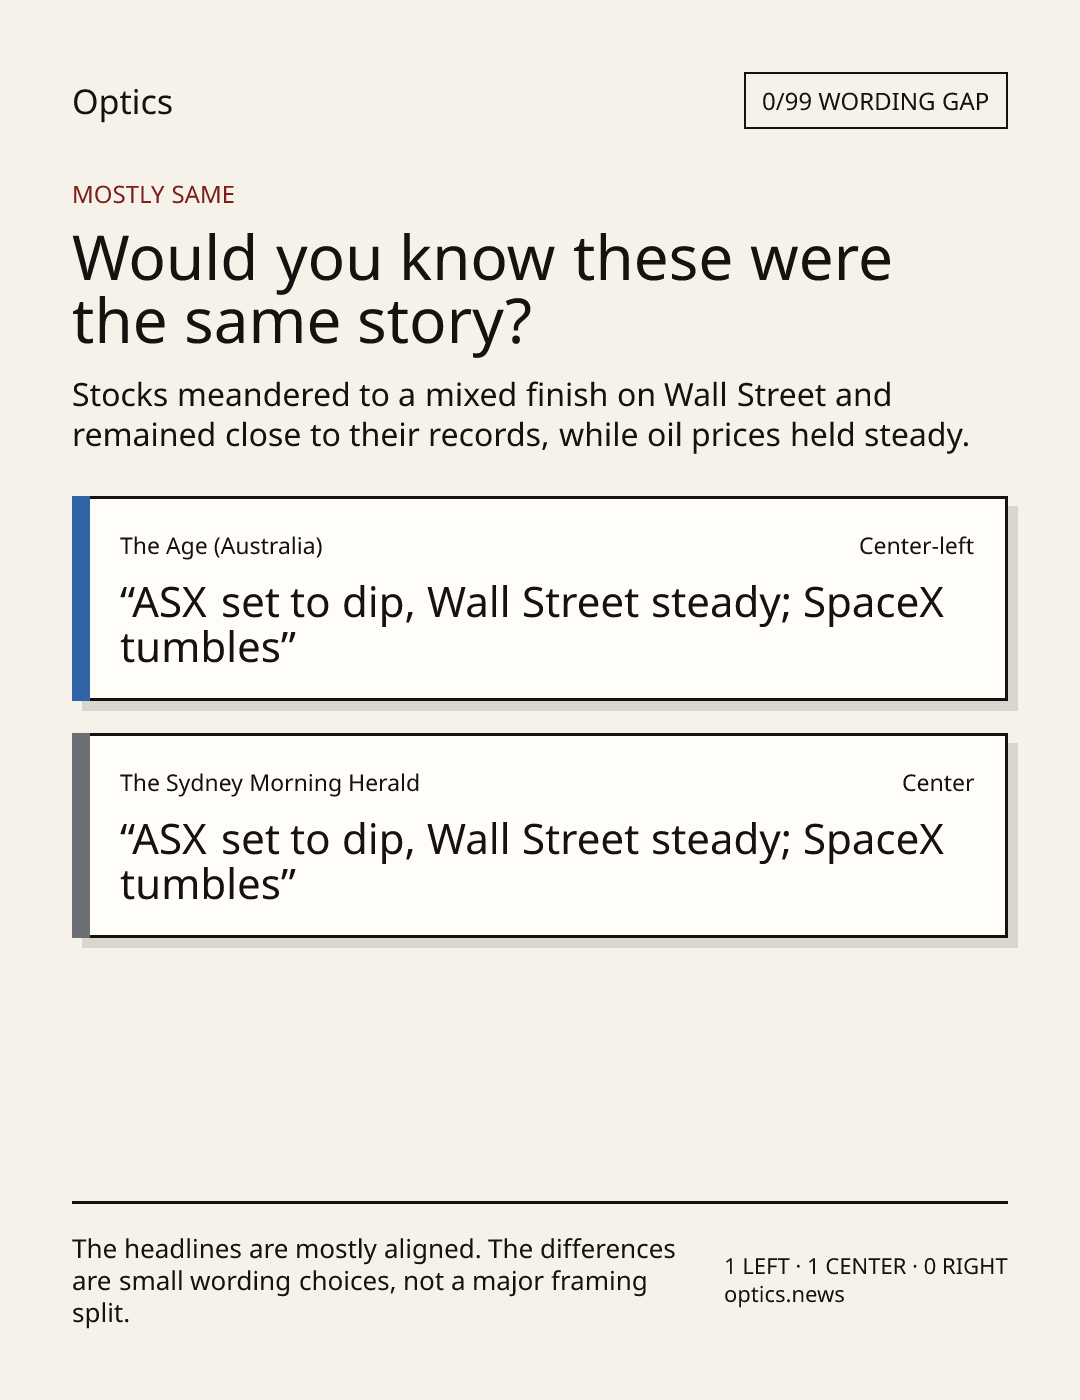The image size is (1080, 1400).
Task: Select the MOSTLY SAME label
Action: click(x=153, y=195)
